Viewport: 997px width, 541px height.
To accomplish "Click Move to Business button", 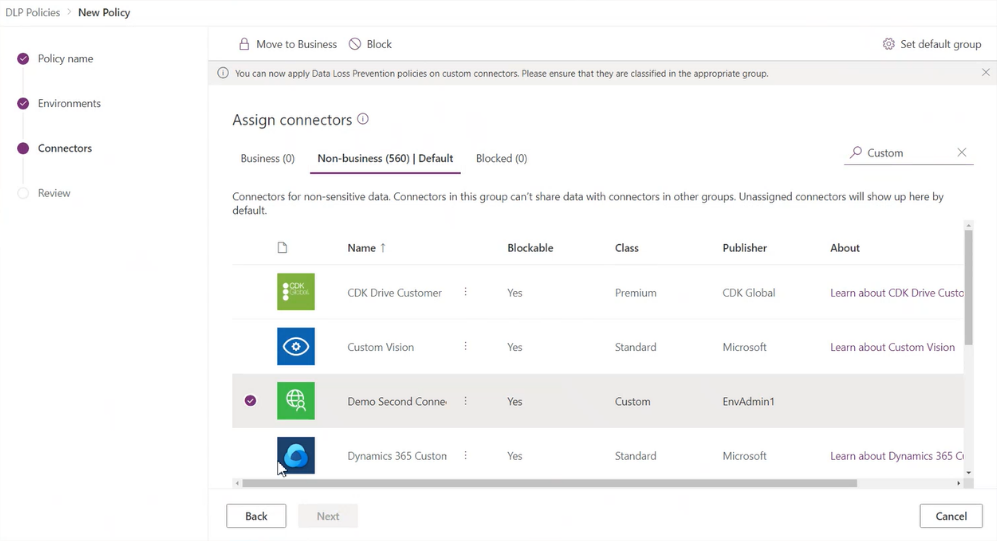I will (288, 44).
